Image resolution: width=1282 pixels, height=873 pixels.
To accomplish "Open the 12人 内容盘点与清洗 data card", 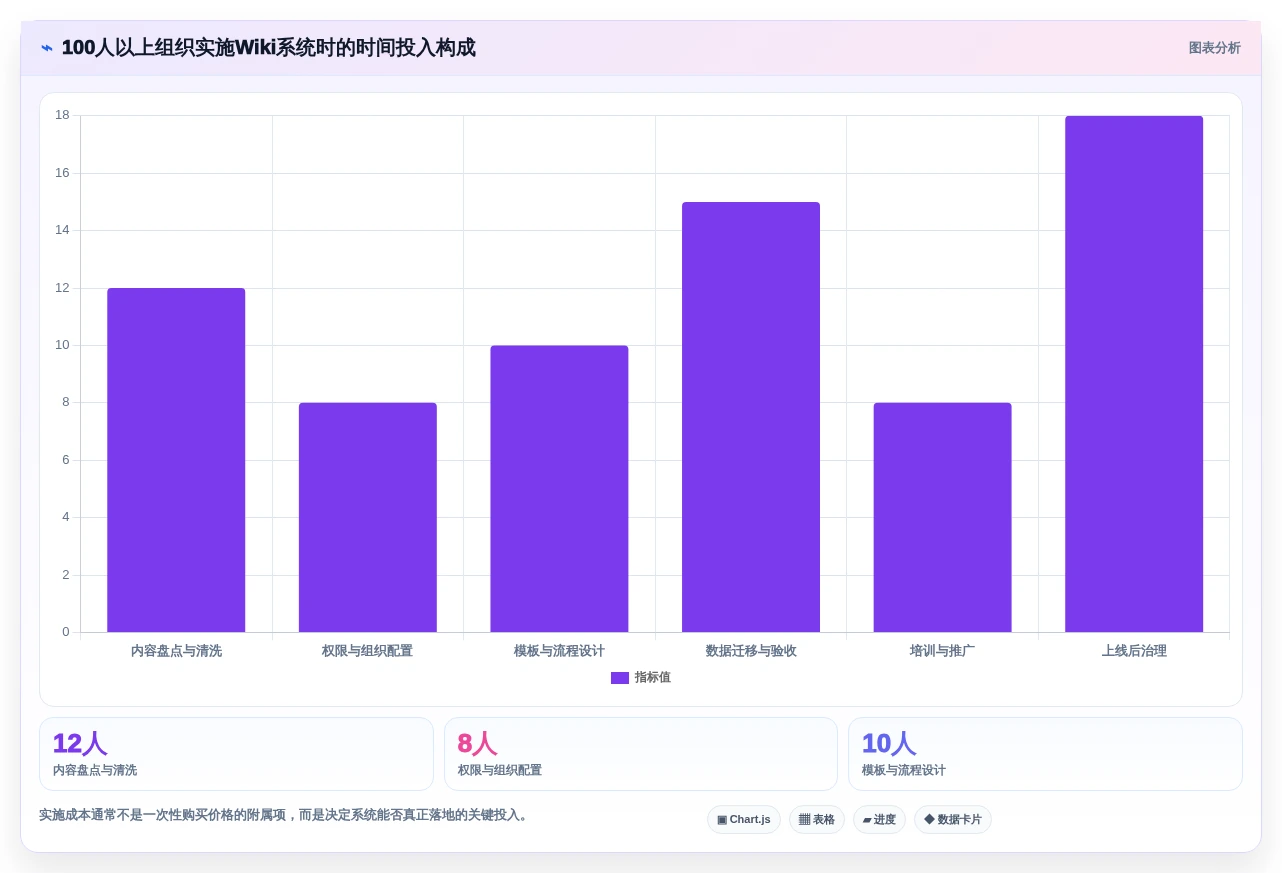I will (236, 754).
